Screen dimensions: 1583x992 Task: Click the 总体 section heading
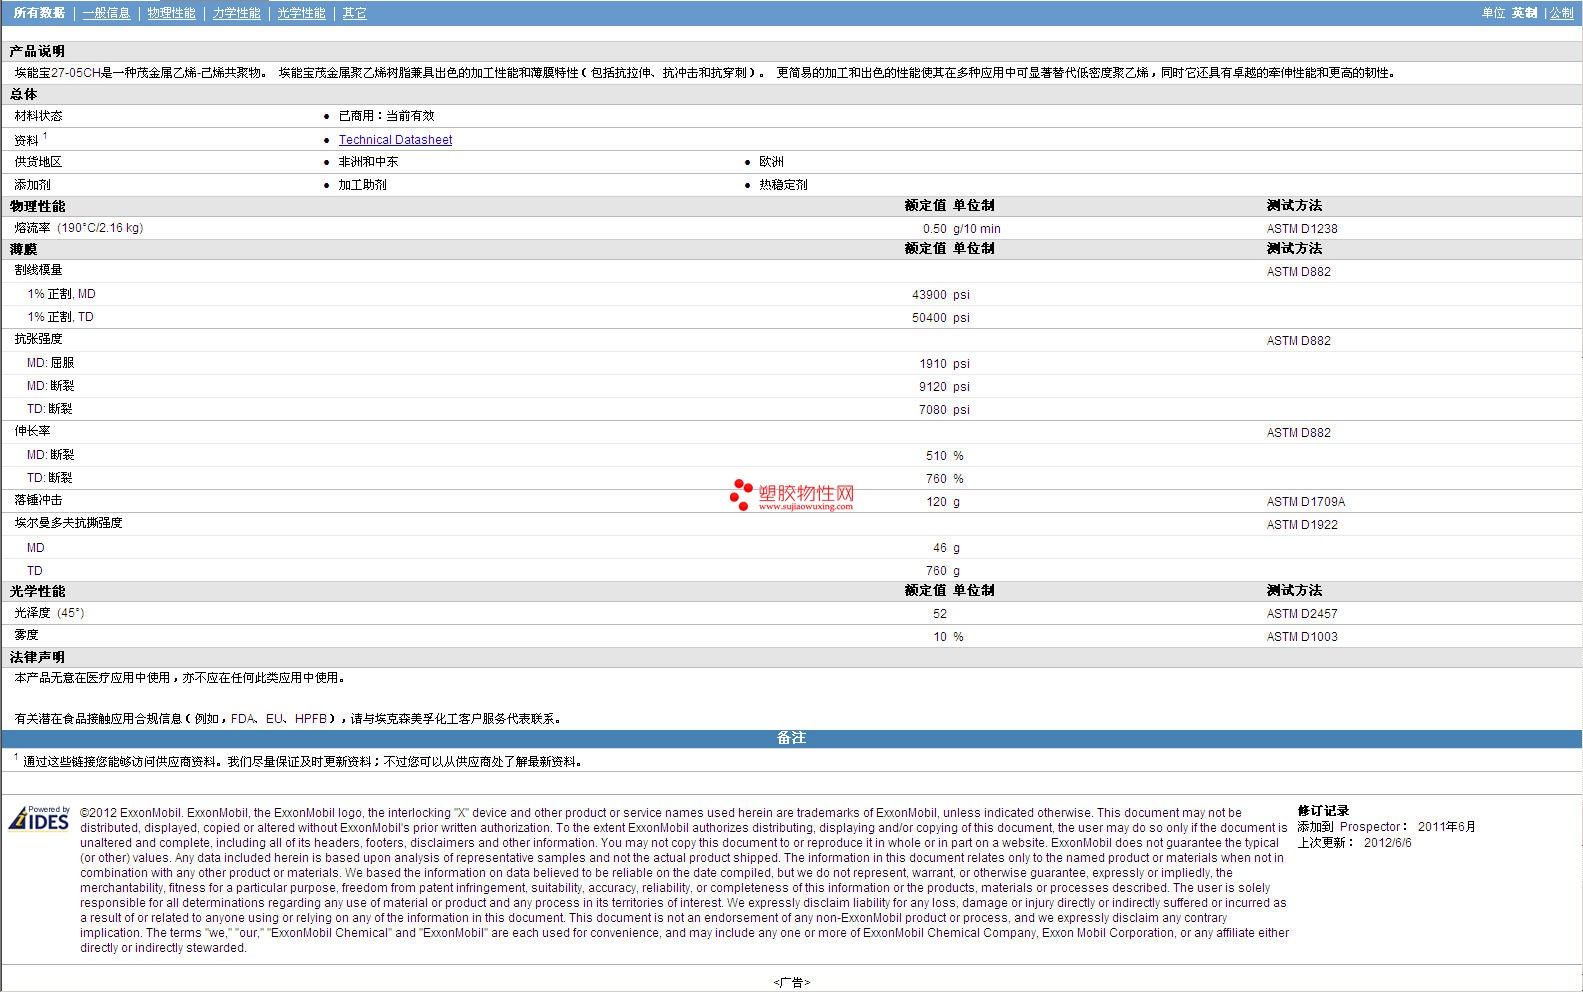tap(23, 94)
